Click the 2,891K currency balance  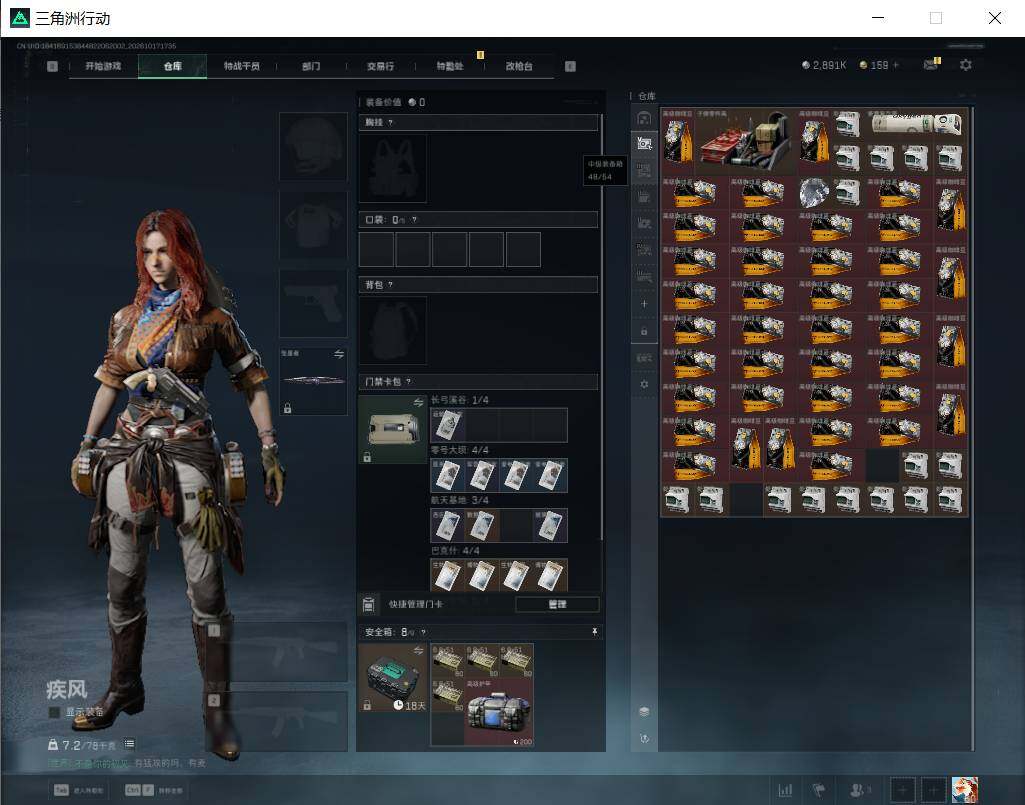pos(824,65)
